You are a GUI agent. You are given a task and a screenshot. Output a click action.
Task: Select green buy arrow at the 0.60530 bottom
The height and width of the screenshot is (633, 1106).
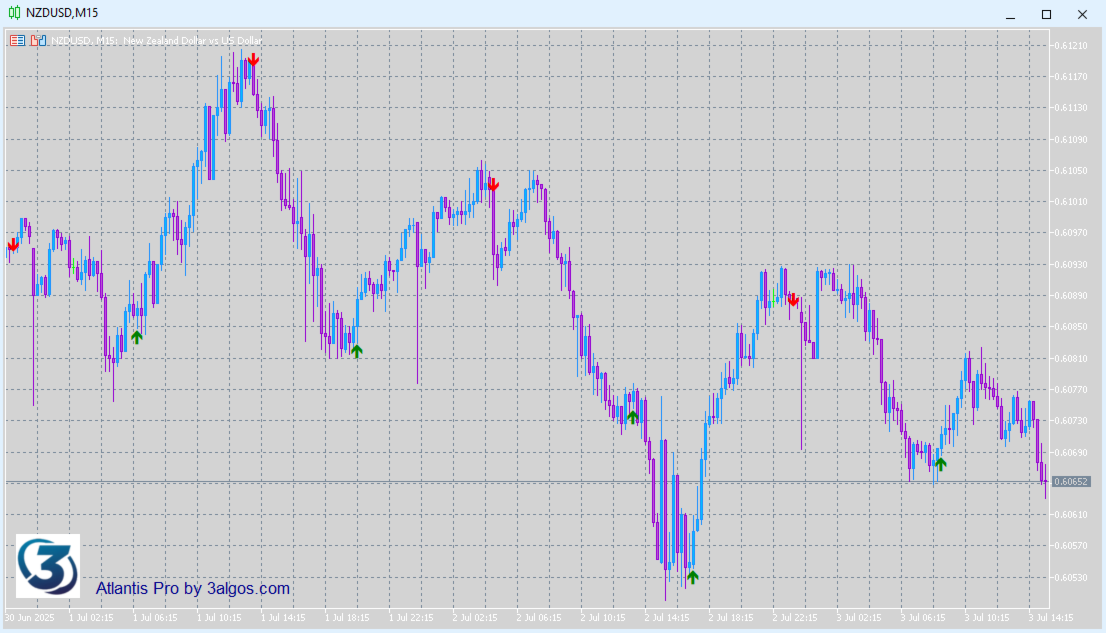pyautogui.click(x=693, y=577)
